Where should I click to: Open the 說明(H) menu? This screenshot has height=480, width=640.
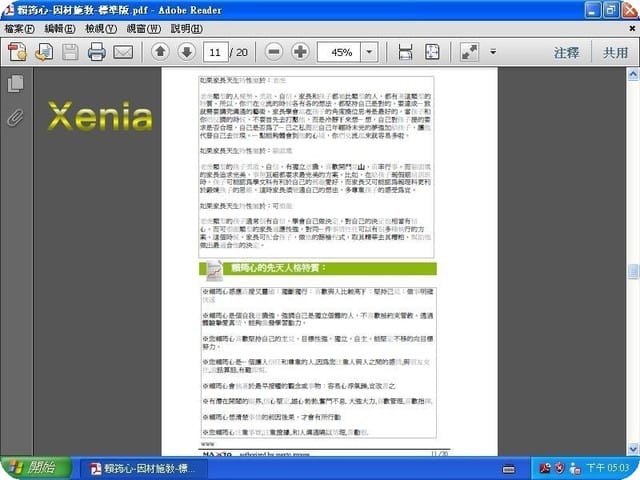[x=187, y=29]
